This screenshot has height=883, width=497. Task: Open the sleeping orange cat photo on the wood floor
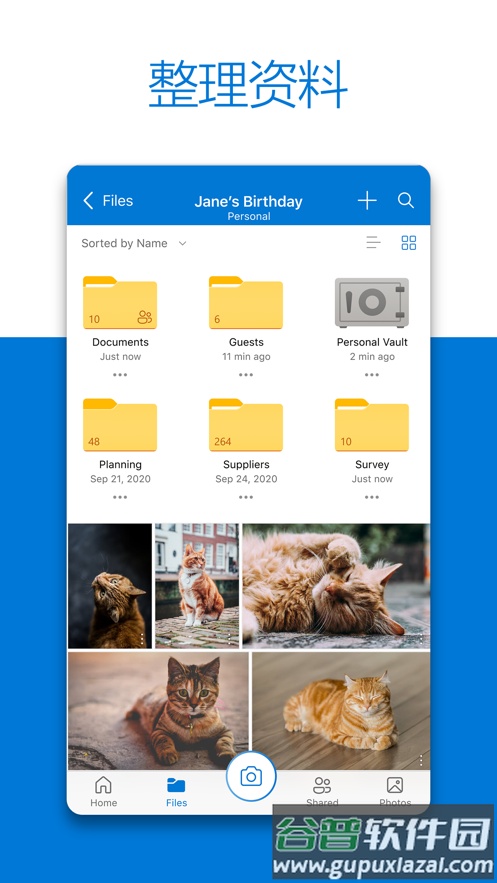341,711
